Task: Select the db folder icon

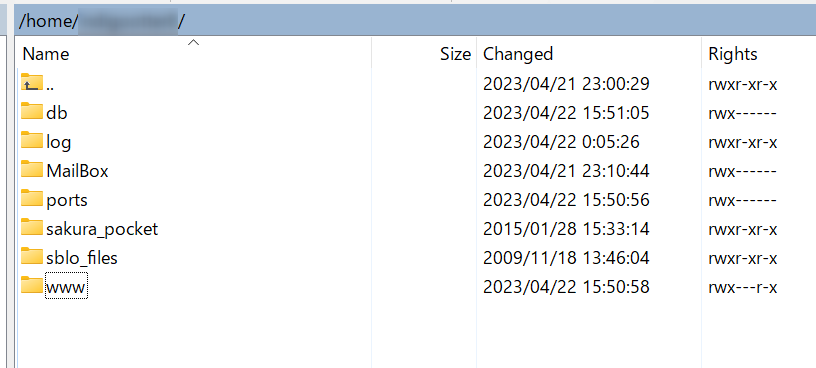Action: point(32,111)
